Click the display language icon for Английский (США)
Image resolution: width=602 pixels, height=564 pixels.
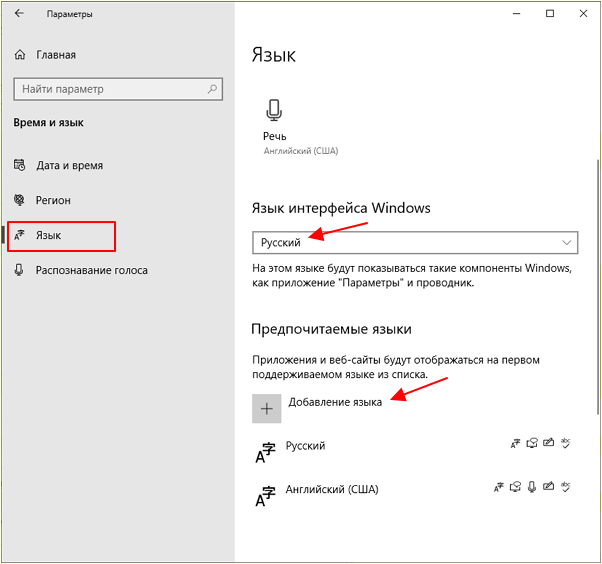pos(498,487)
